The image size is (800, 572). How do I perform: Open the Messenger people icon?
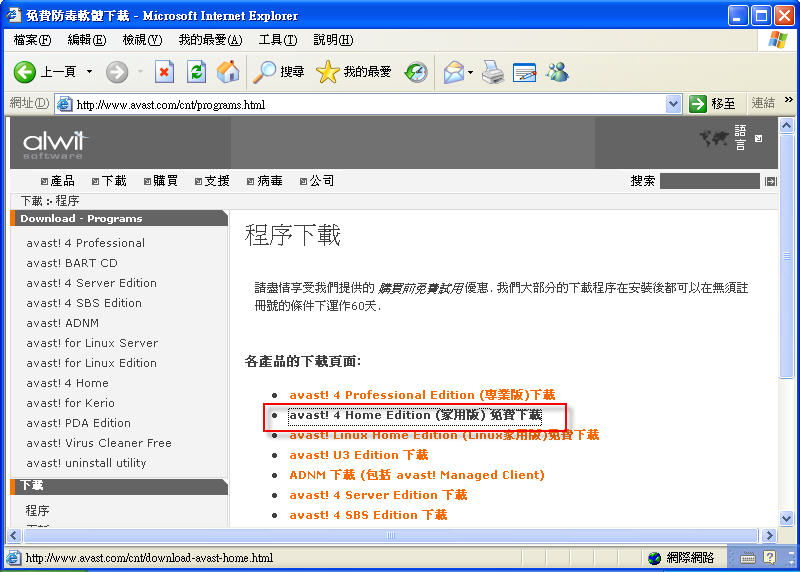pos(557,72)
